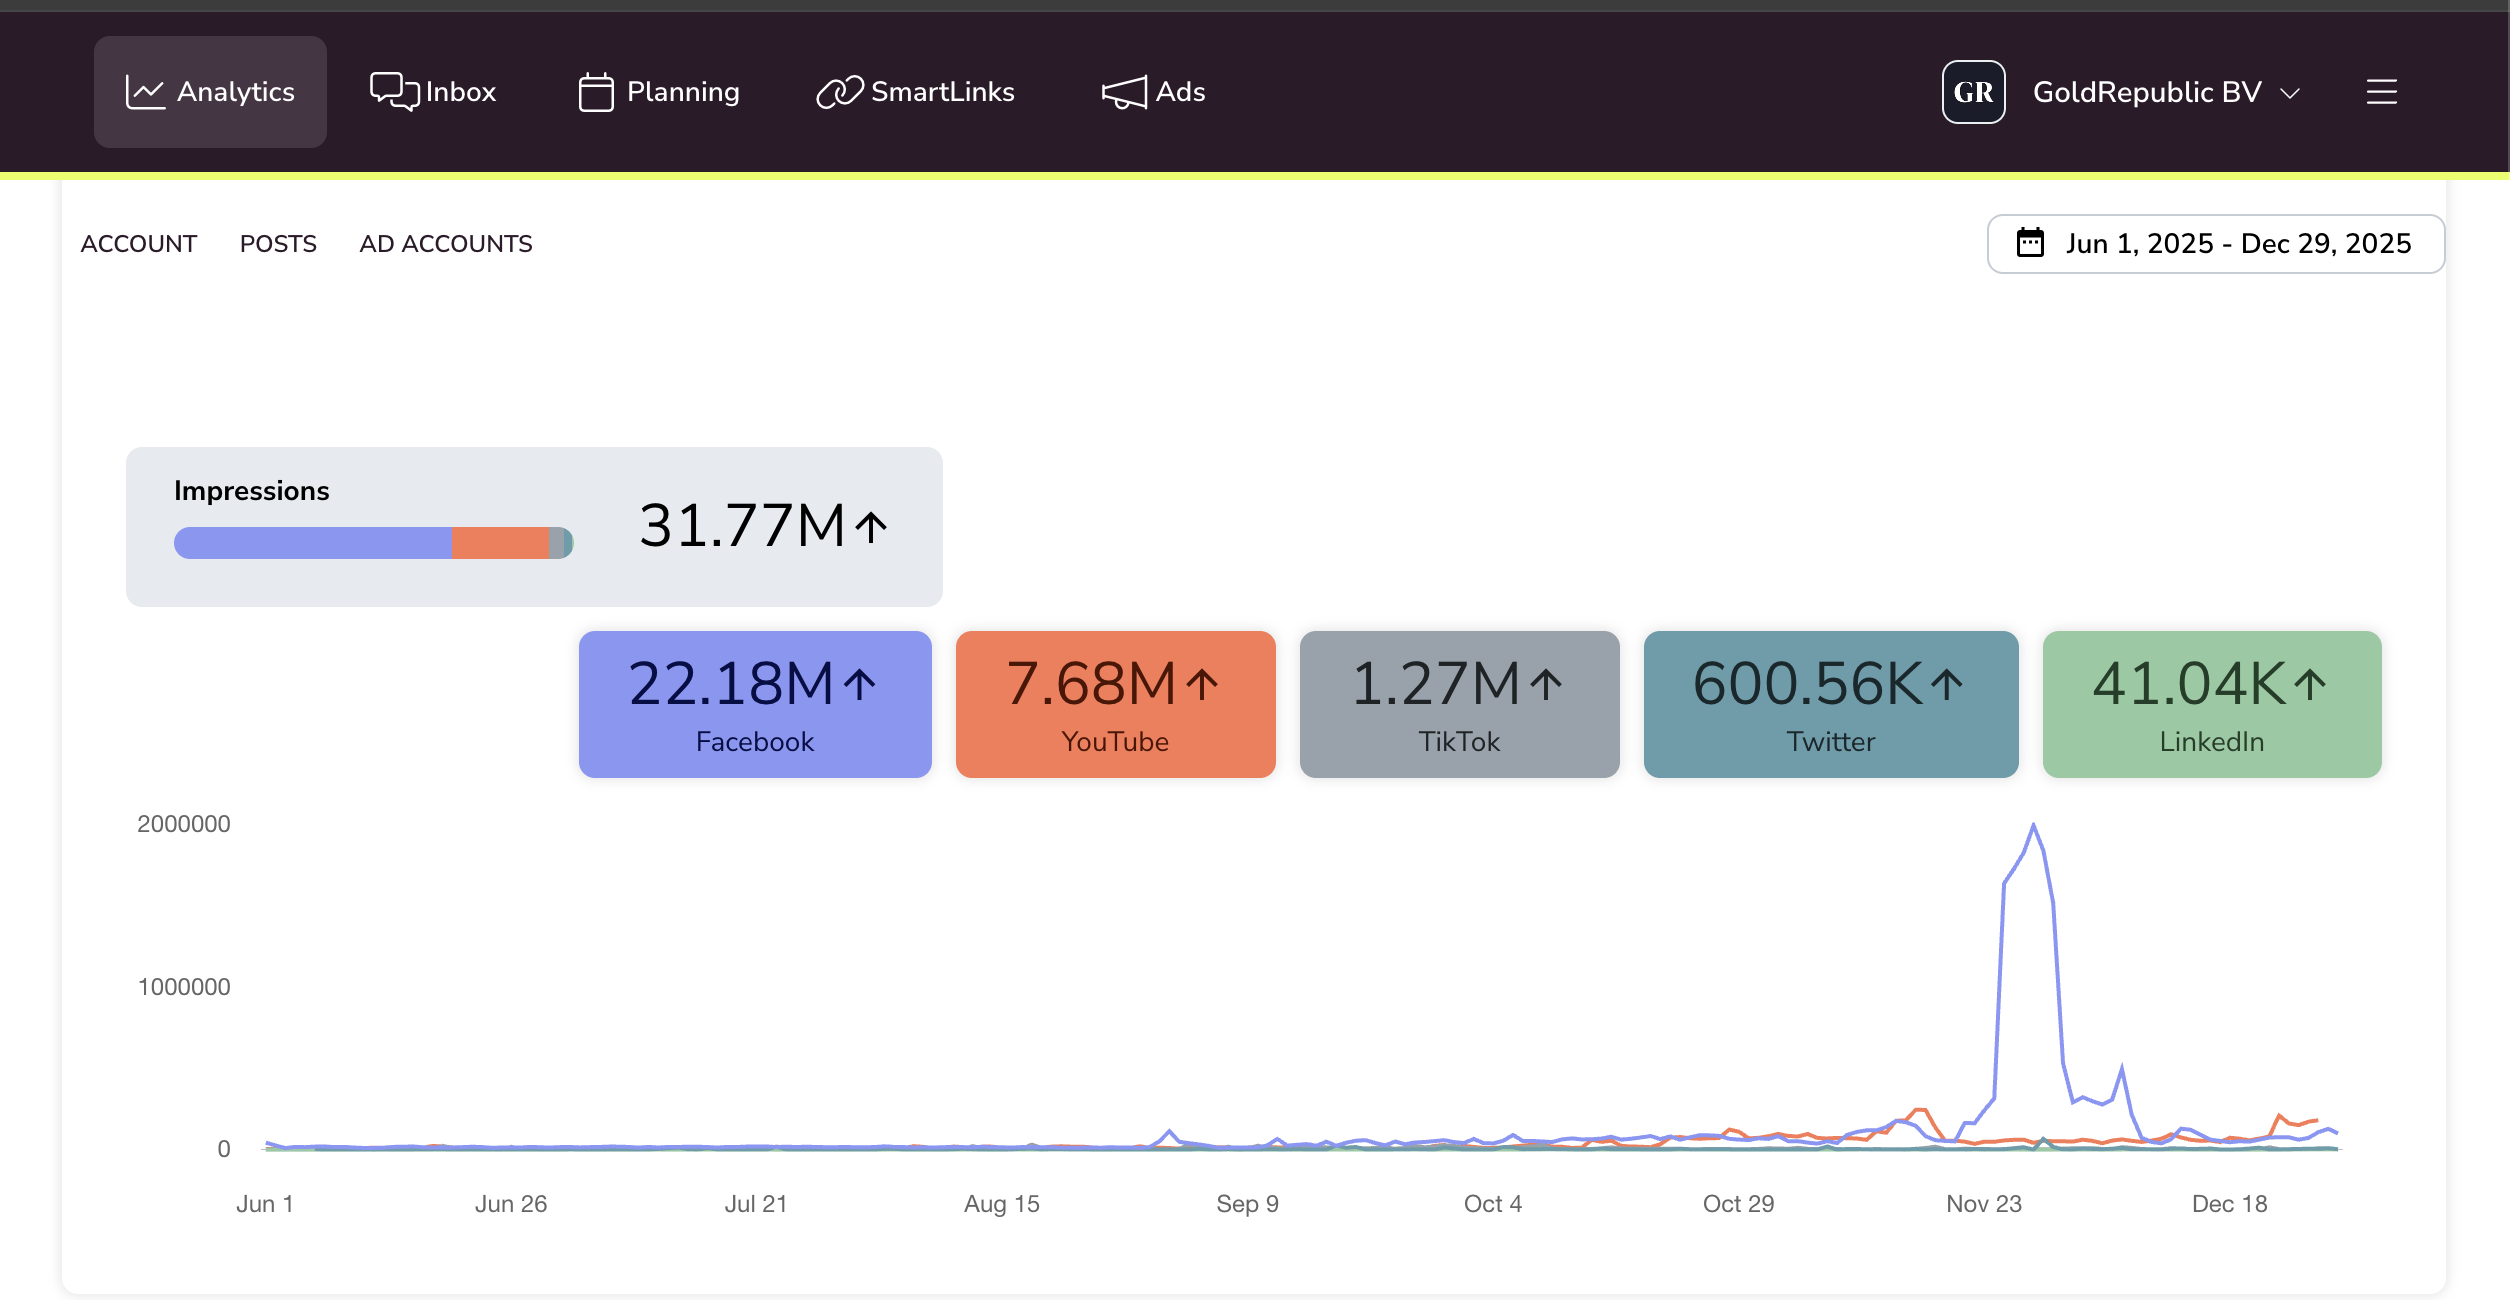This screenshot has width=2510, height=1300.
Task: Click the Nov 23 axis label
Action: 1984,1204
